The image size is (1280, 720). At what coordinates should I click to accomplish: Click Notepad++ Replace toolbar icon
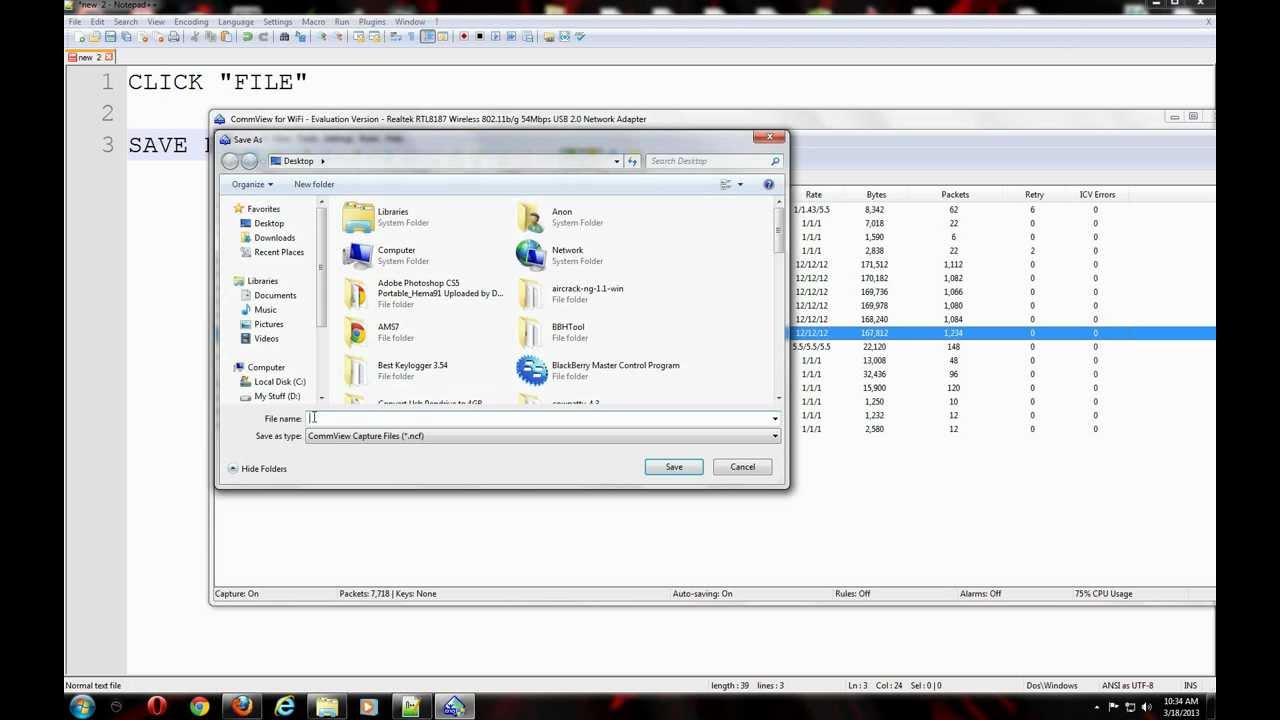[x=300, y=36]
